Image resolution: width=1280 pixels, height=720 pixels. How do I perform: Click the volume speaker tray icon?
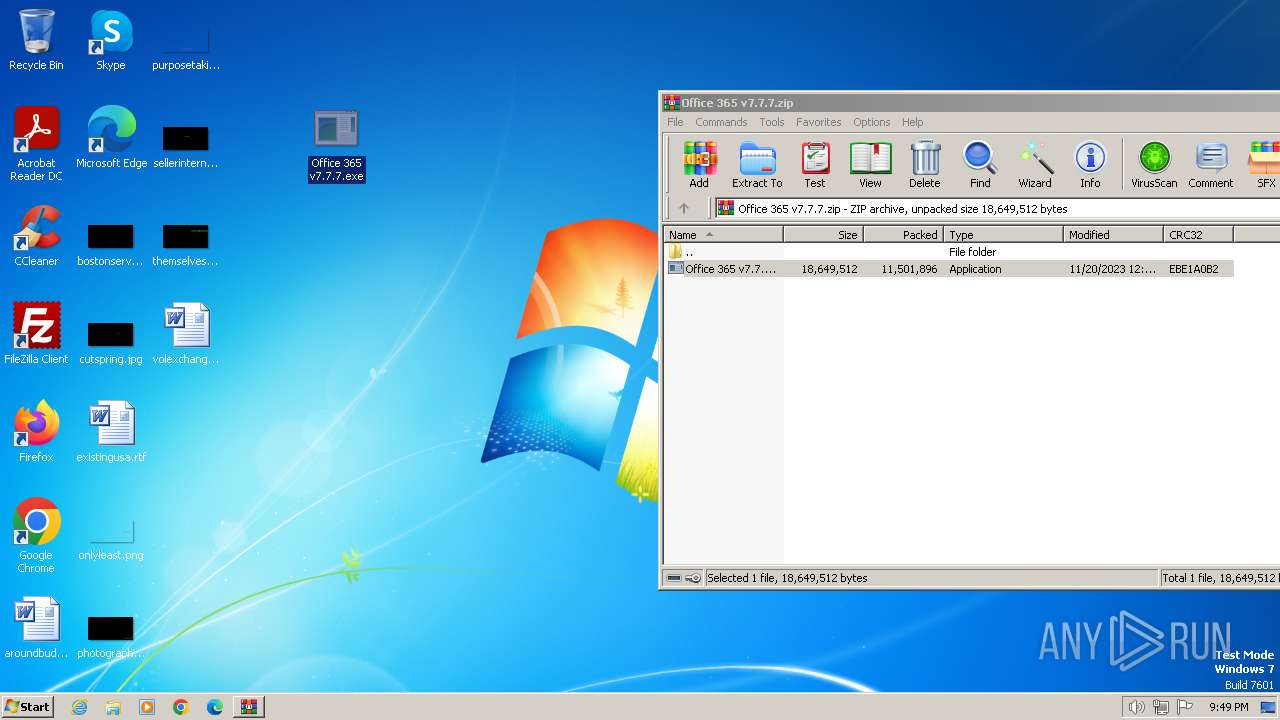[1136, 707]
